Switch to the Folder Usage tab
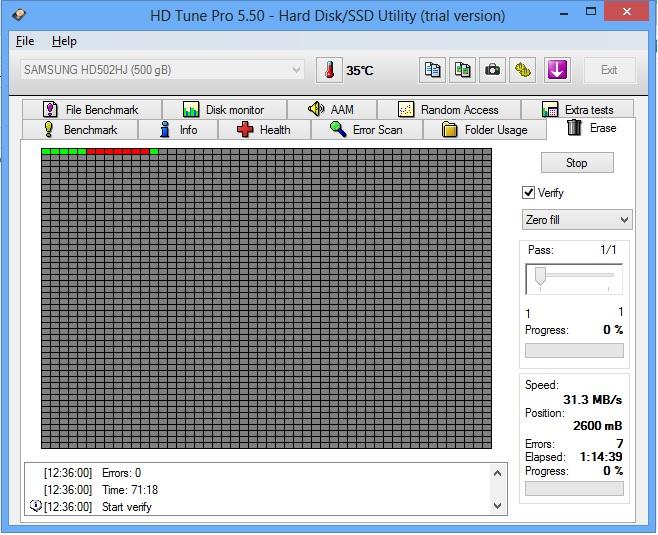Viewport: 658px width, 535px height. tap(485, 130)
